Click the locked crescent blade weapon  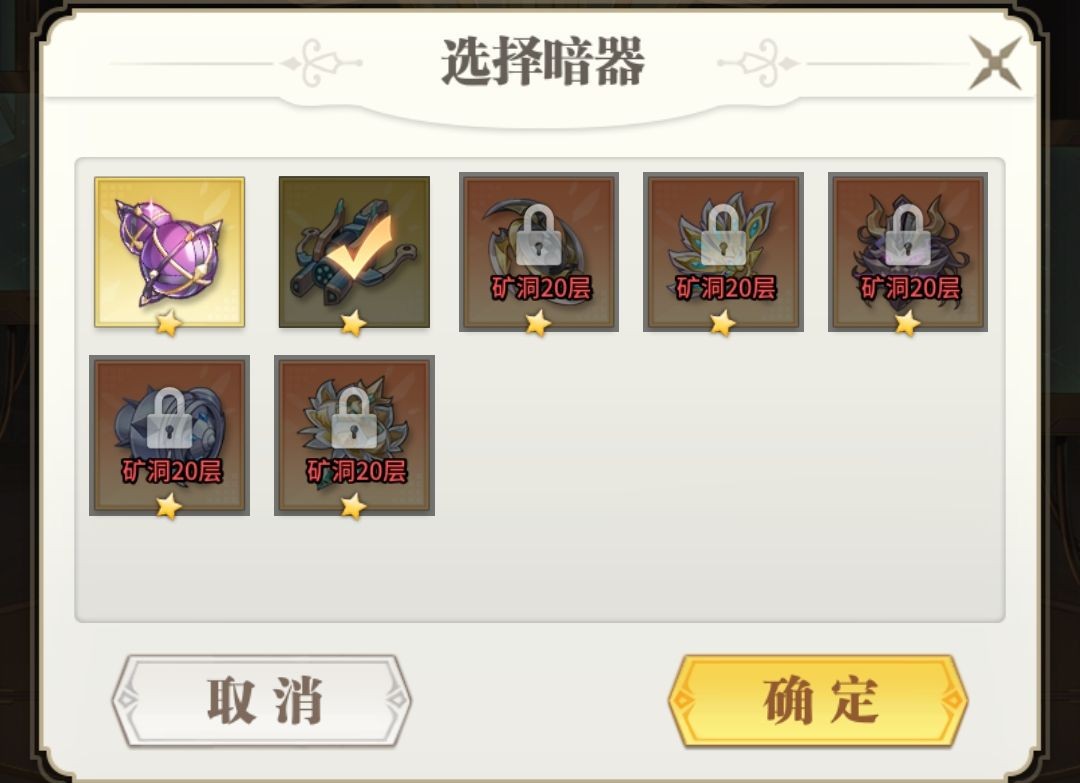pyautogui.click(x=539, y=252)
